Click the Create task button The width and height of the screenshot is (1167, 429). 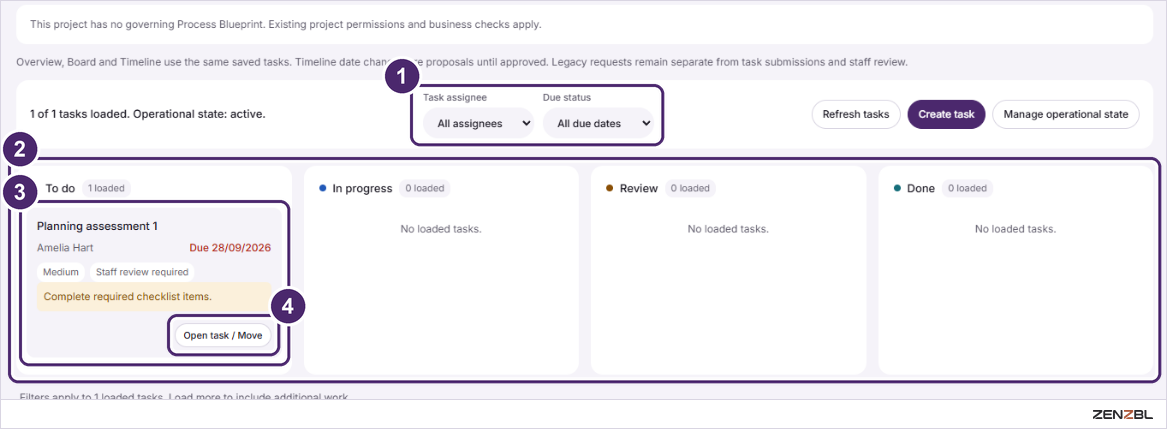click(947, 115)
